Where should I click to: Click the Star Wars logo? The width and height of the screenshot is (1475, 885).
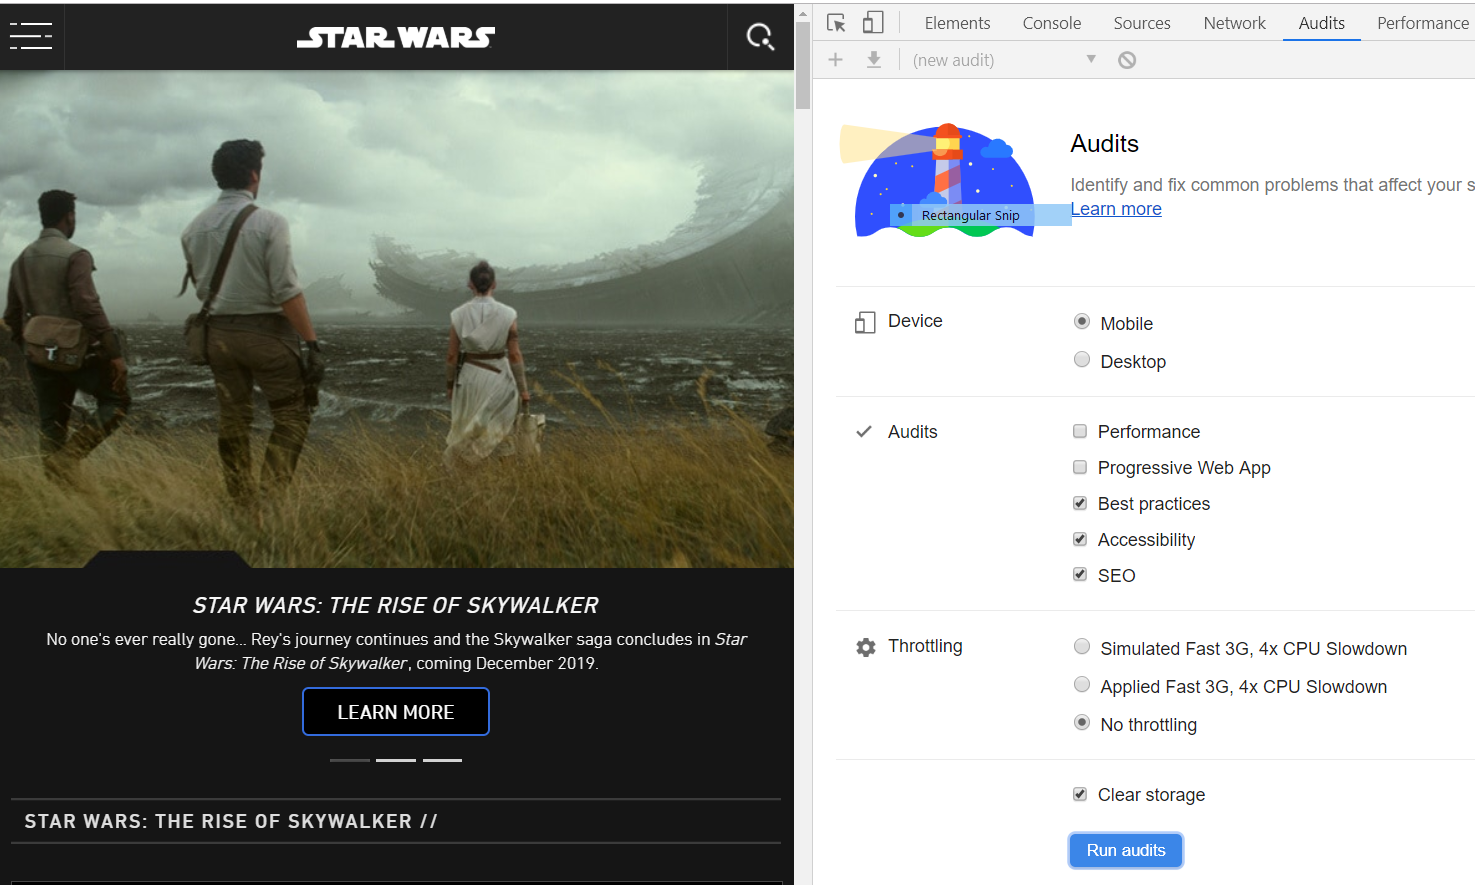pos(396,37)
